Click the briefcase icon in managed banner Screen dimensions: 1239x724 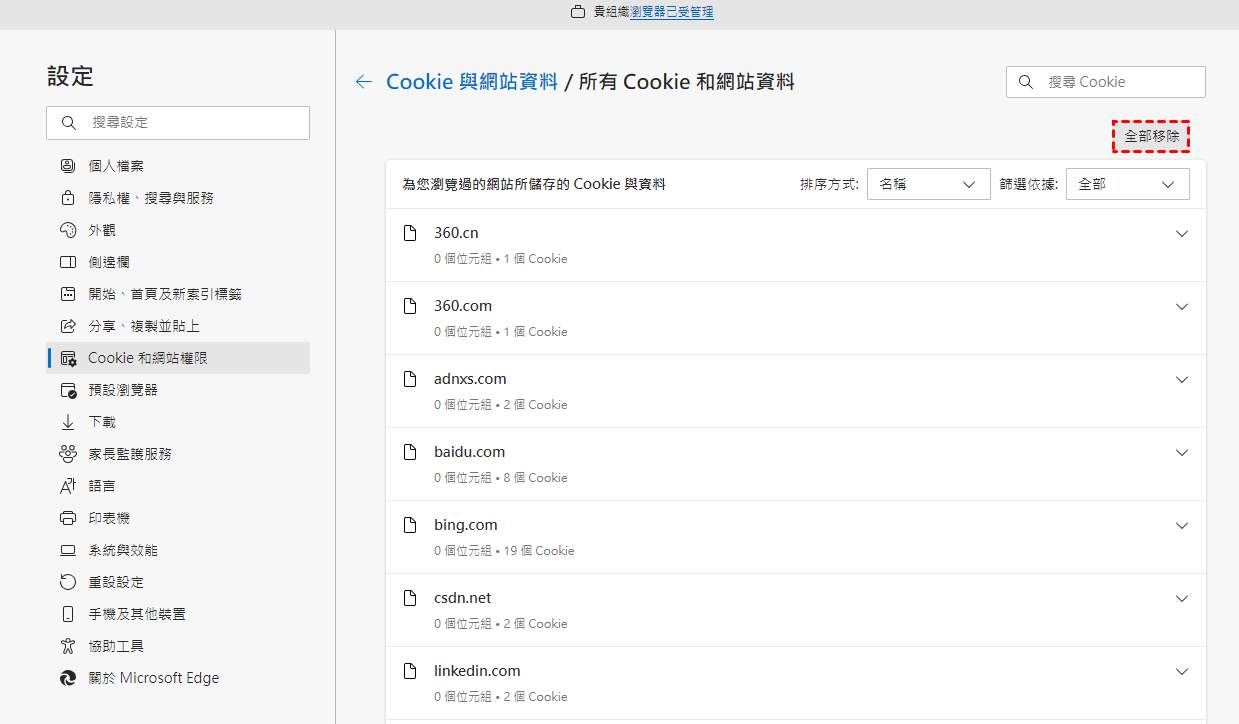(x=577, y=12)
